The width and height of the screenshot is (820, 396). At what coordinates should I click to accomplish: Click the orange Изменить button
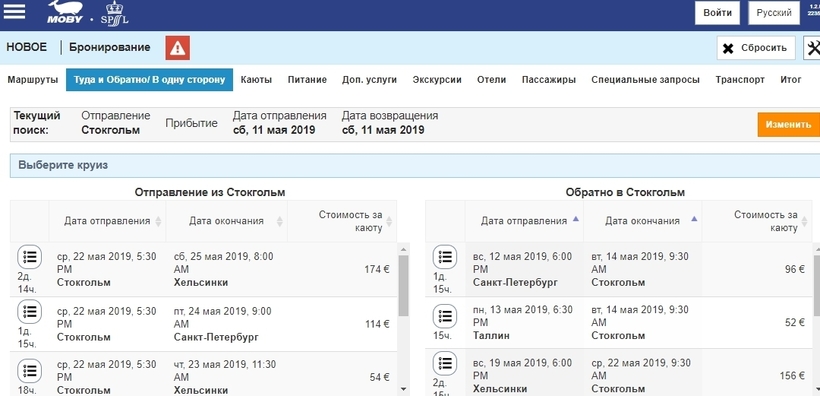789,125
